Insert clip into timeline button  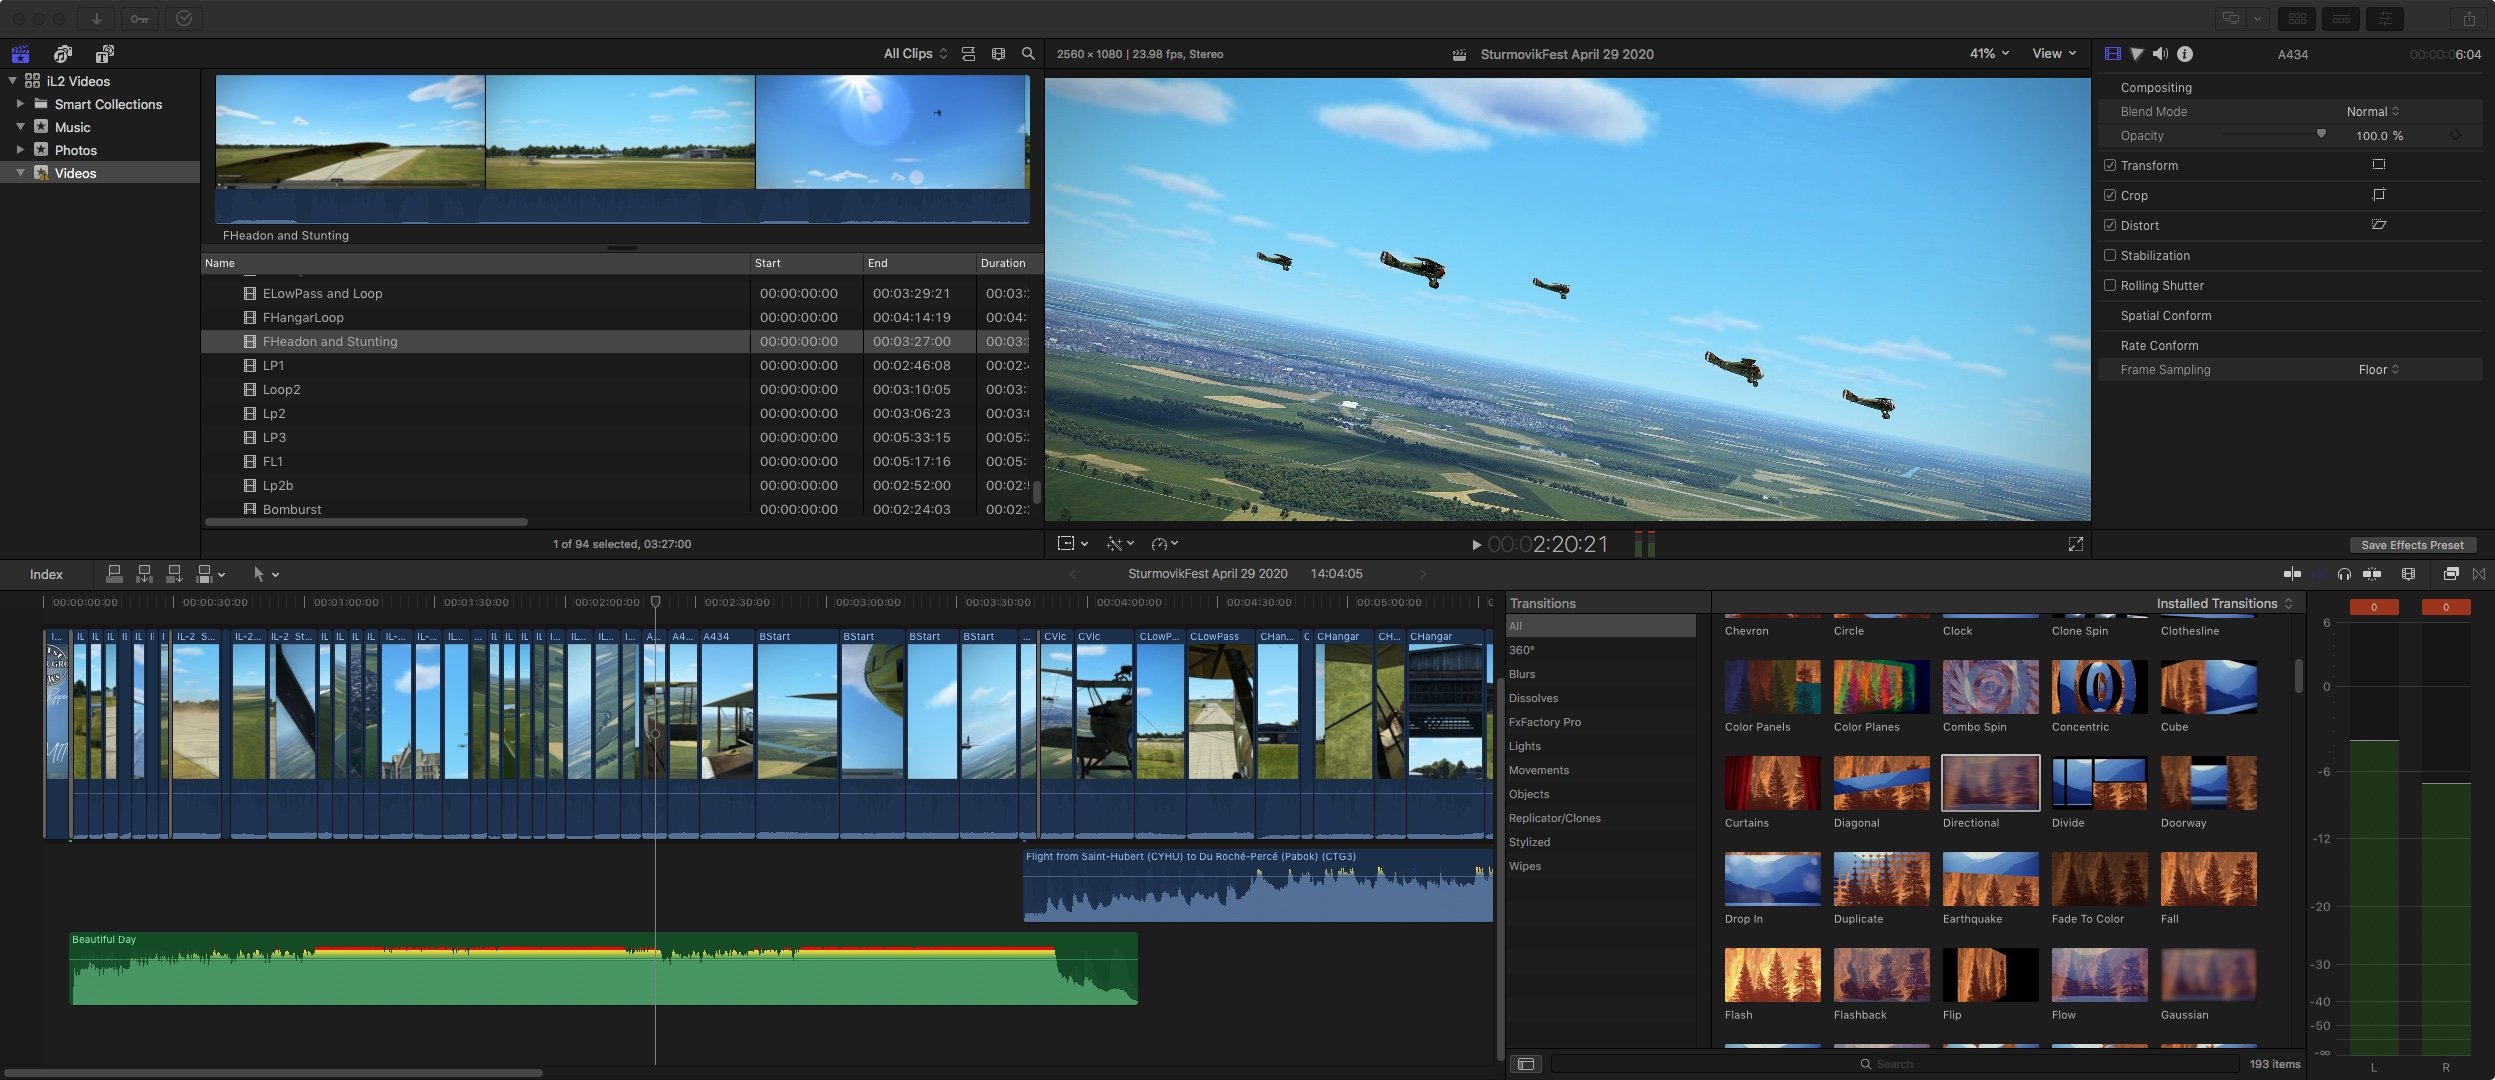(144, 574)
